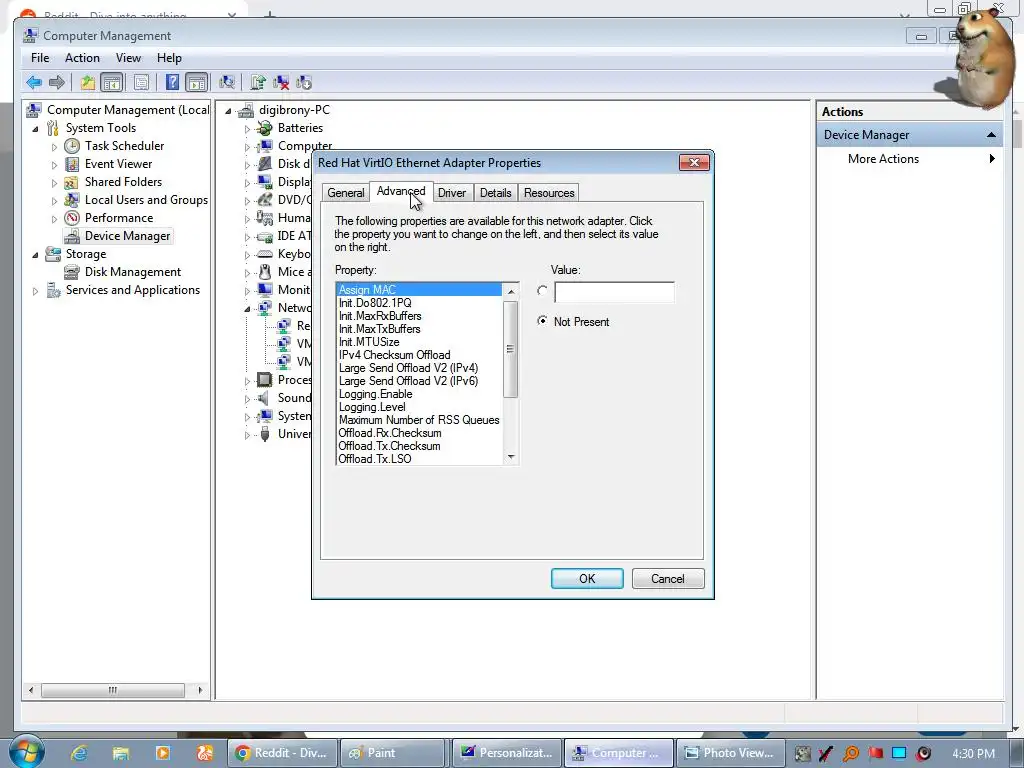This screenshot has width=1024, height=768.
Task: Select Local Users and Groups node
Action: (x=146, y=200)
